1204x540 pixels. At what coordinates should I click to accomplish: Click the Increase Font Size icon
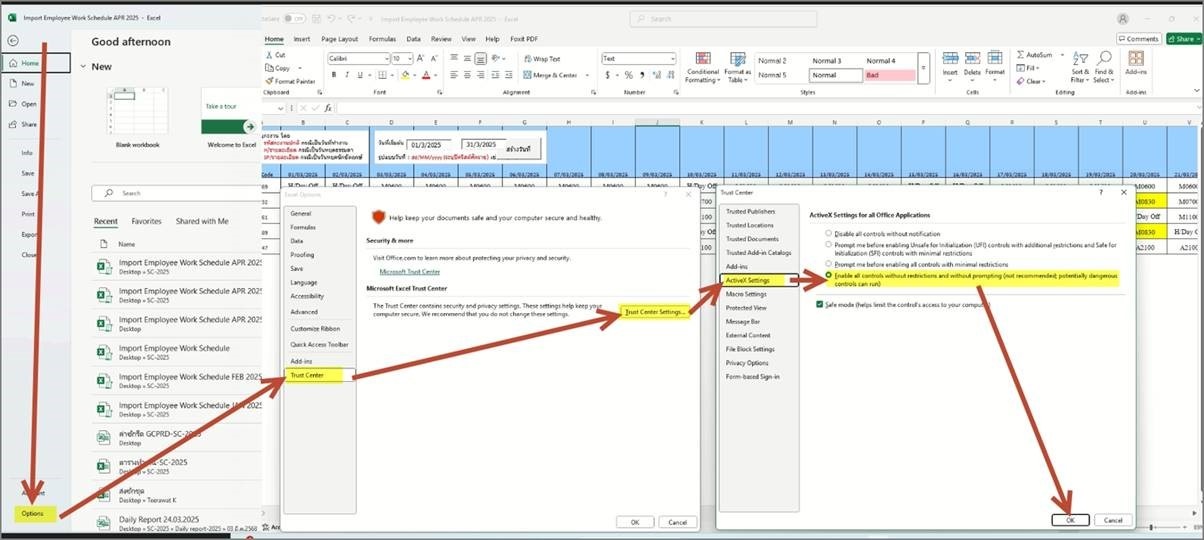click(x=420, y=59)
